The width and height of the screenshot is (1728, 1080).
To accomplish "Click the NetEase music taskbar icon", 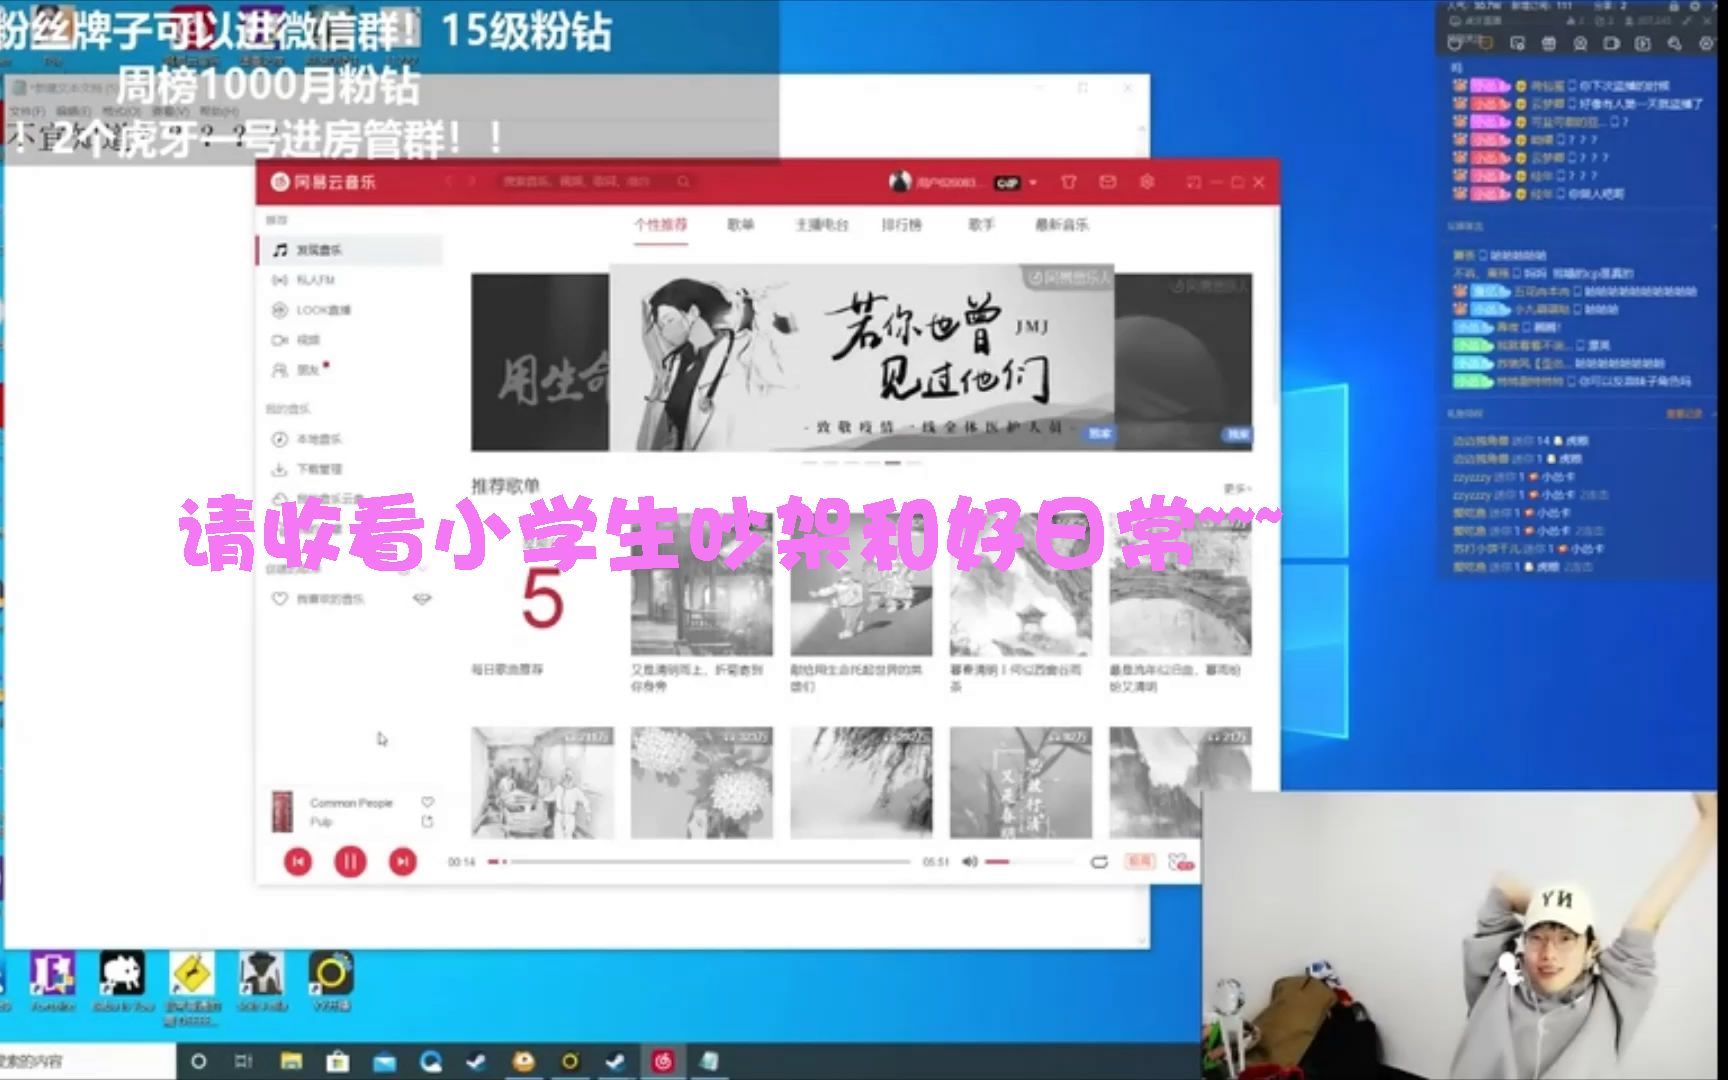I will pos(662,1061).
